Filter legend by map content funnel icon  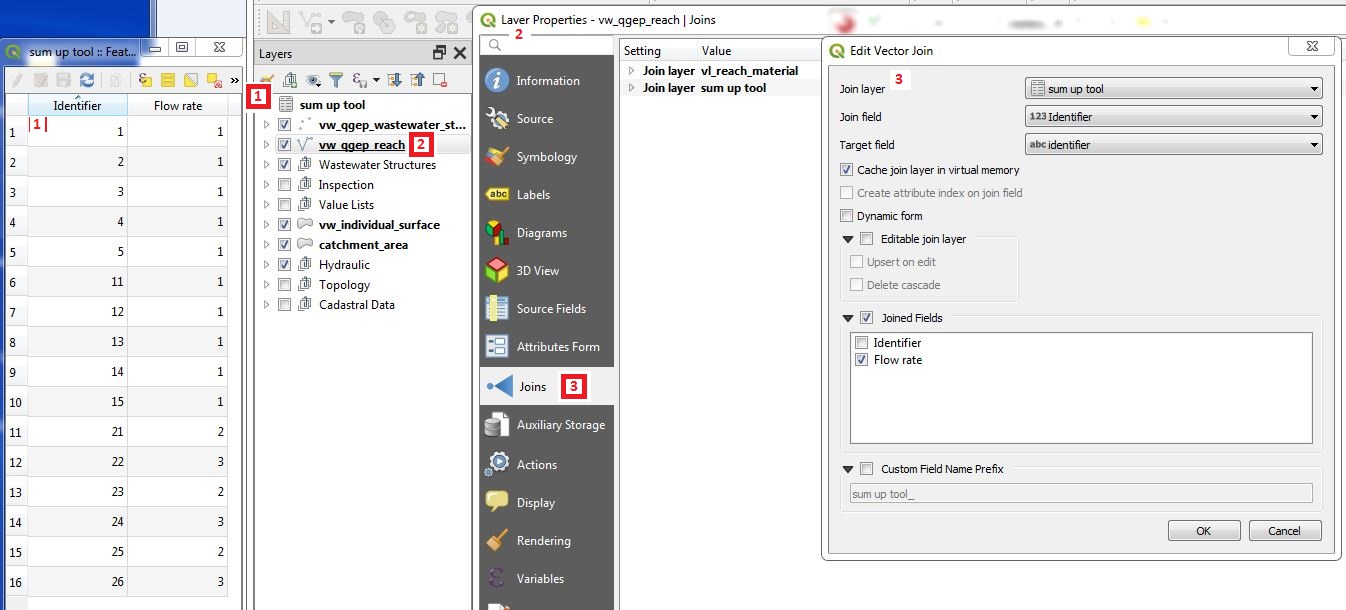coord(337,80)
